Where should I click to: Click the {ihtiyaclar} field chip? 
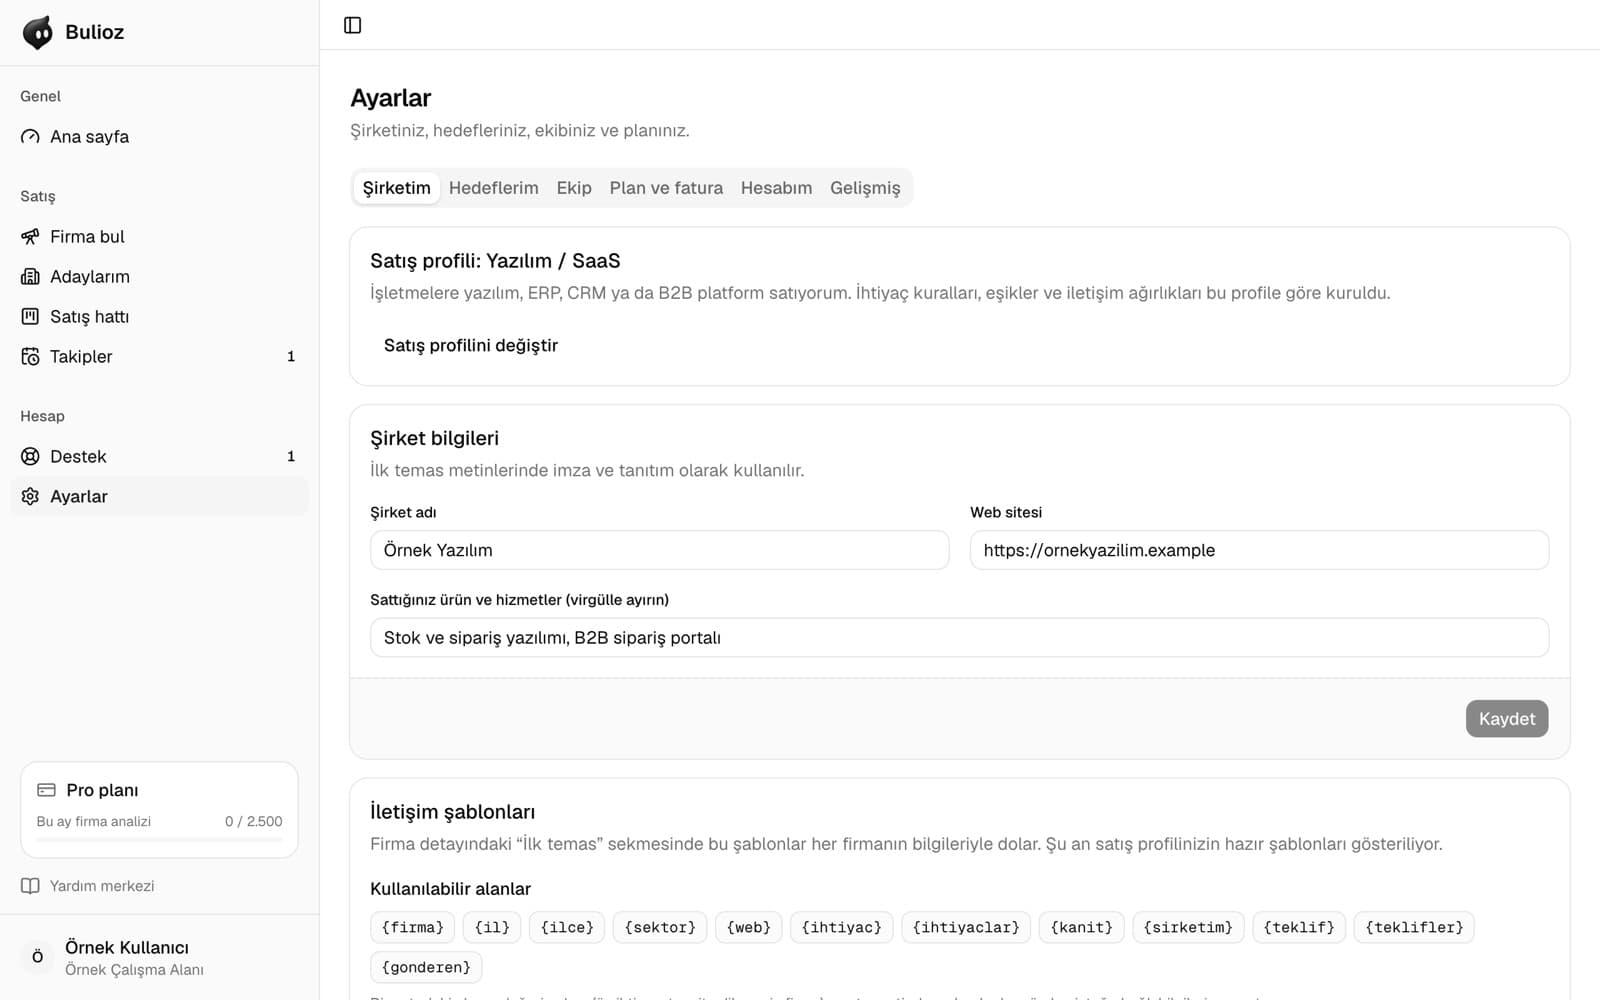coord(966,927)
